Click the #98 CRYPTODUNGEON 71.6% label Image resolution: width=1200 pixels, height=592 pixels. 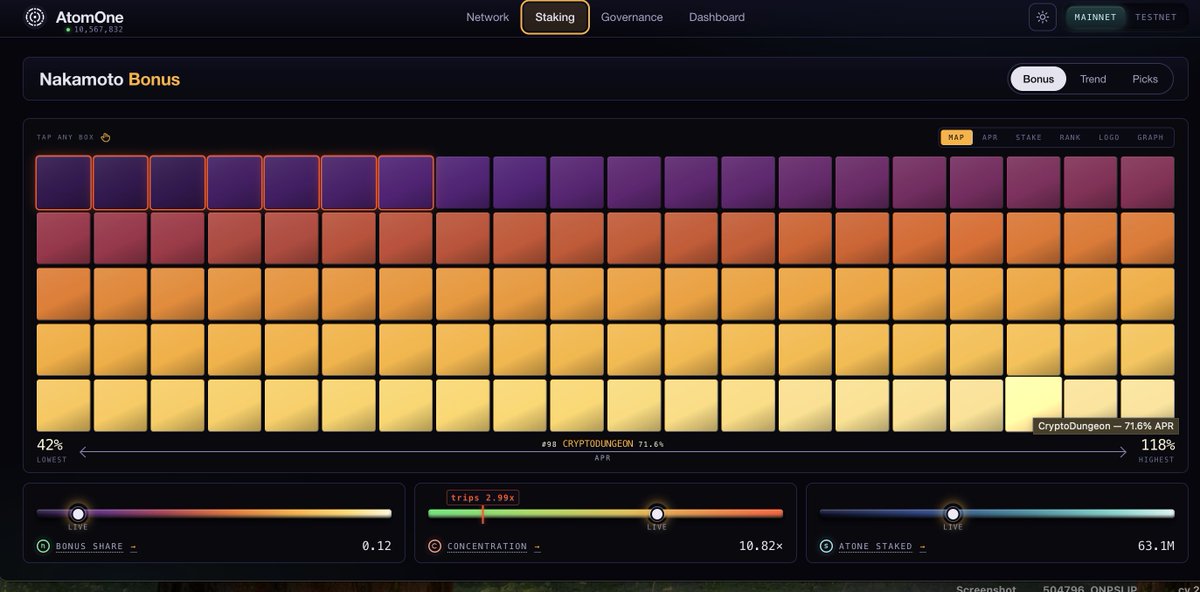click(x=601, y=444)
